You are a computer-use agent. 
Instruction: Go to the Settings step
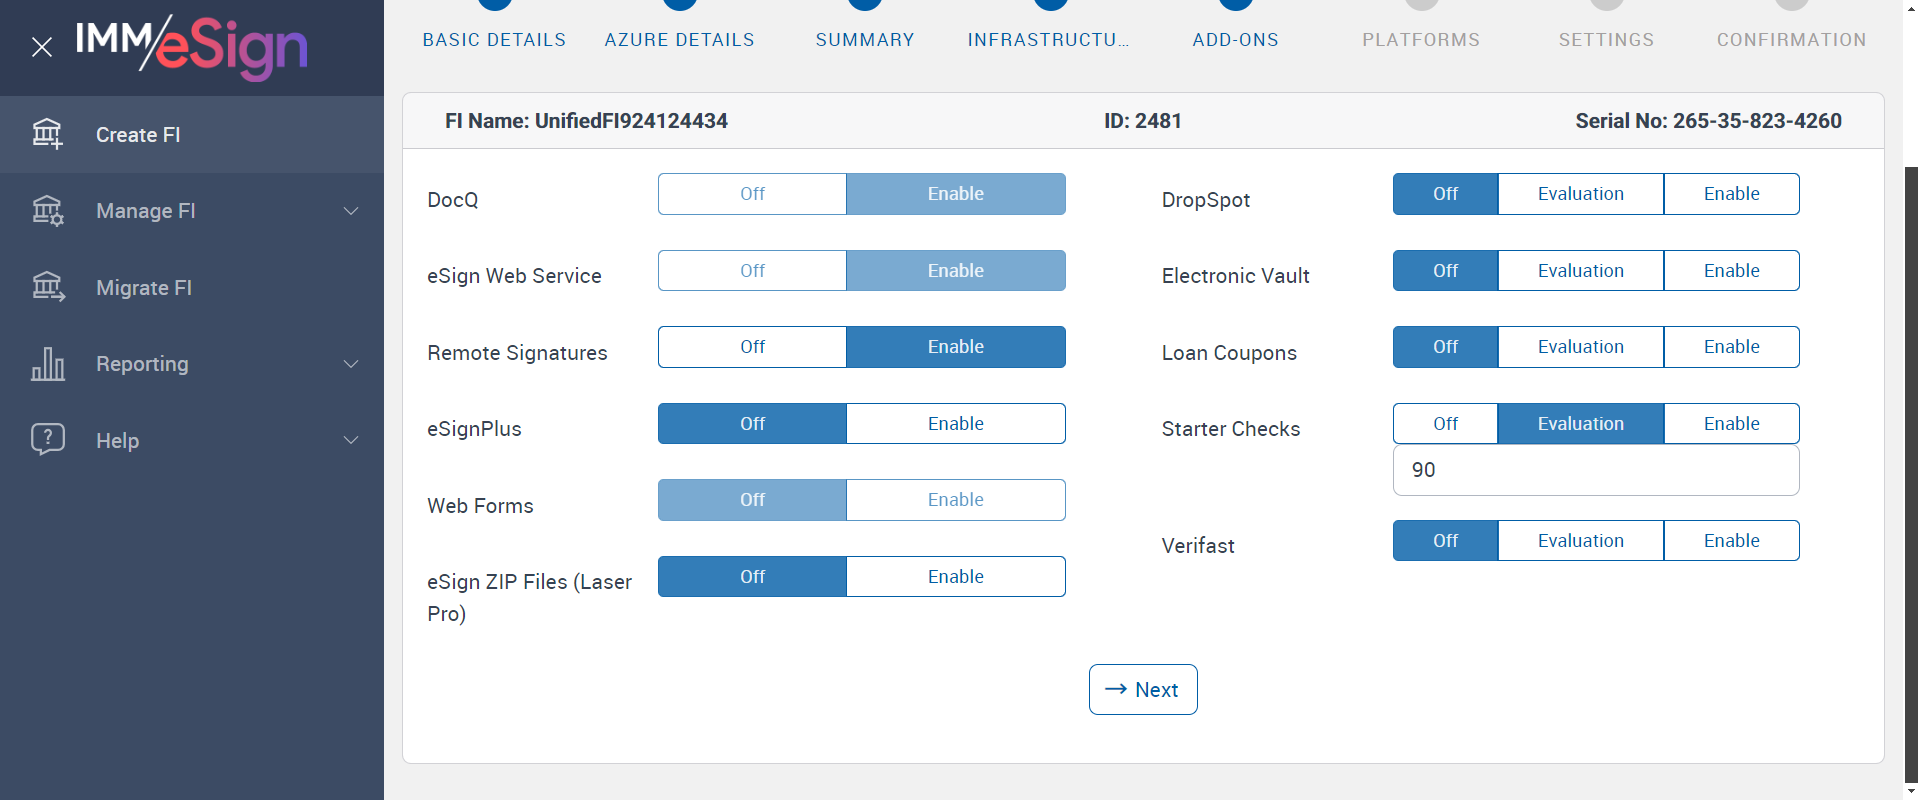[1606, 39]
